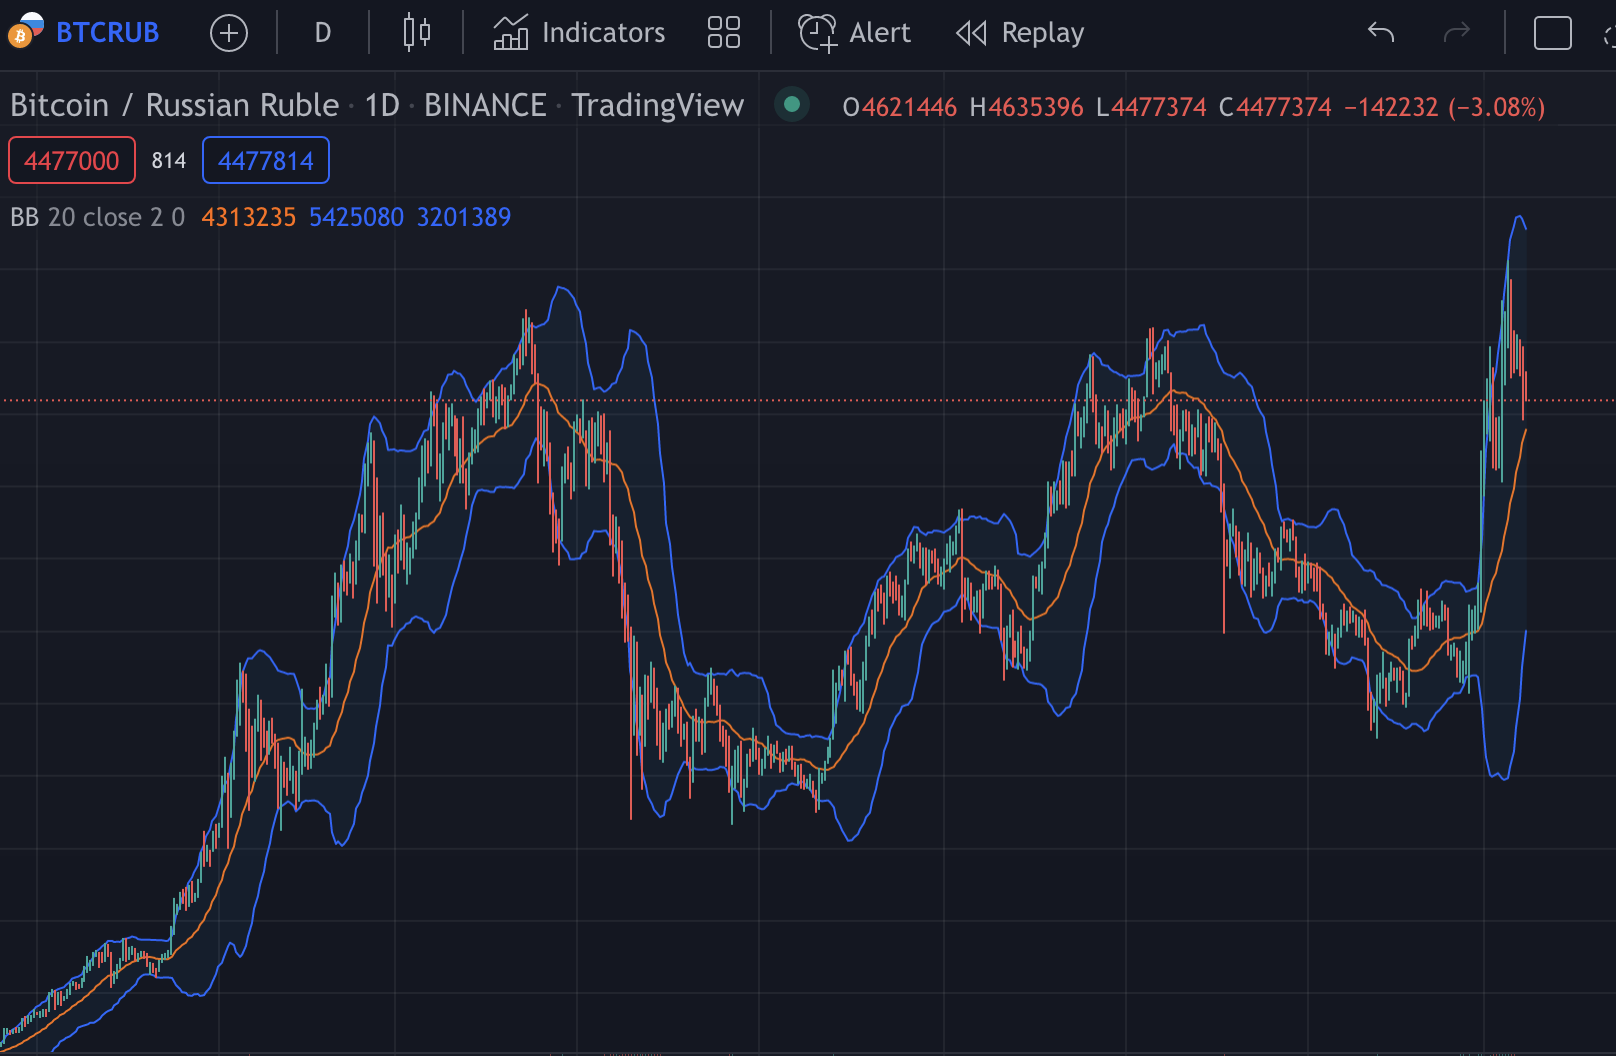The height and width of the screenshot is (1056, 1616).
Task: Open the D timeframe interval dropdown
Action: [322, 32]
